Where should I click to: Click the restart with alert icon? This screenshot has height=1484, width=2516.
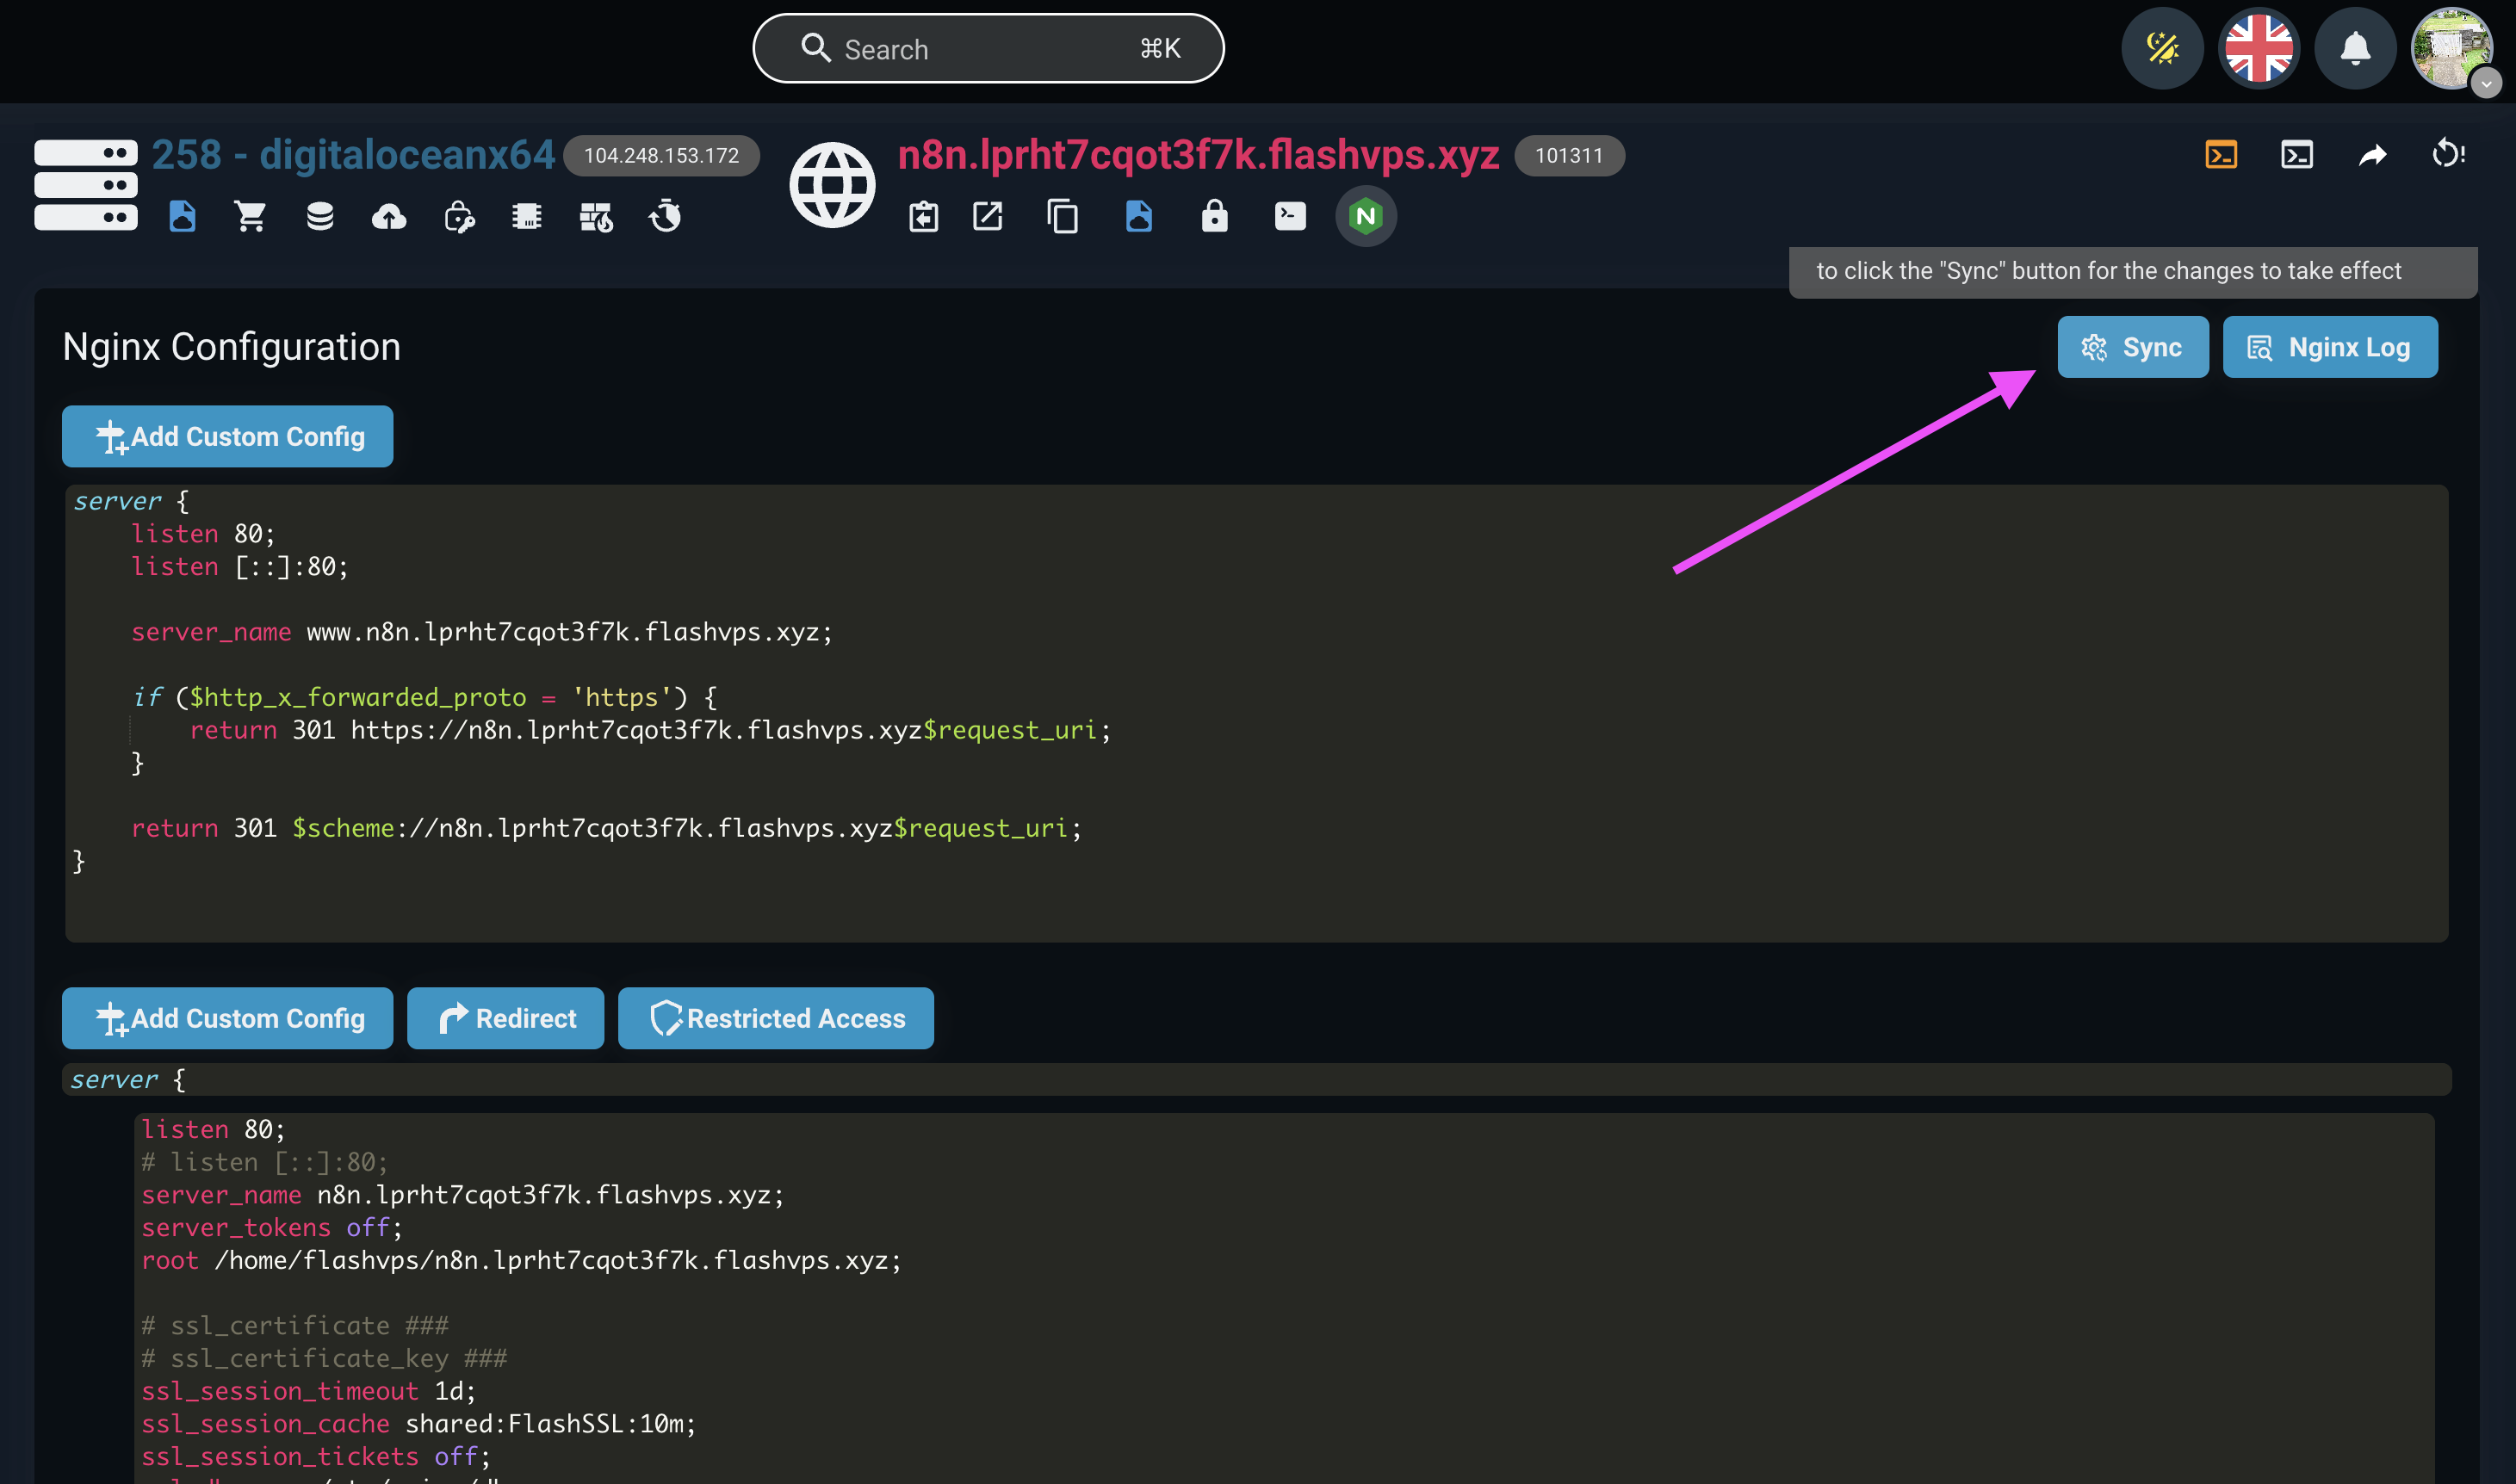[2448, 155]
